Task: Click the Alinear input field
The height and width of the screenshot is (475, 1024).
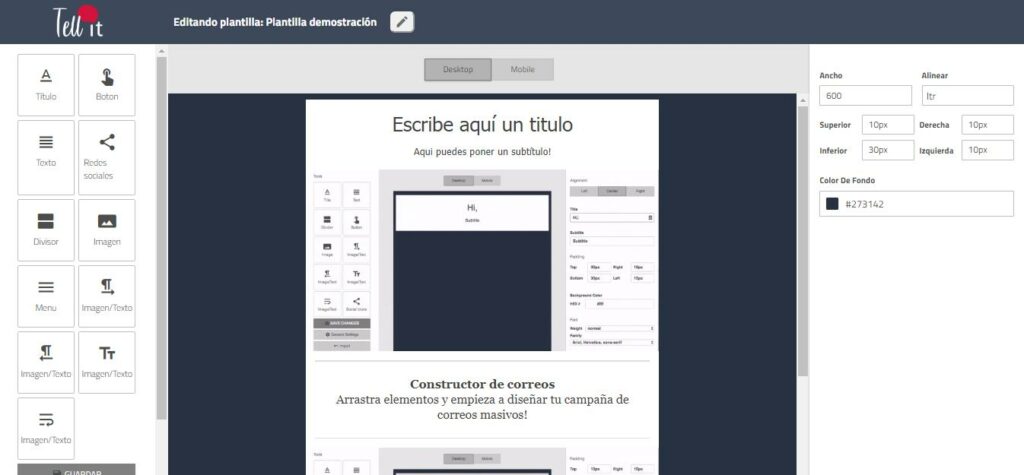Action: click(967, 96)
